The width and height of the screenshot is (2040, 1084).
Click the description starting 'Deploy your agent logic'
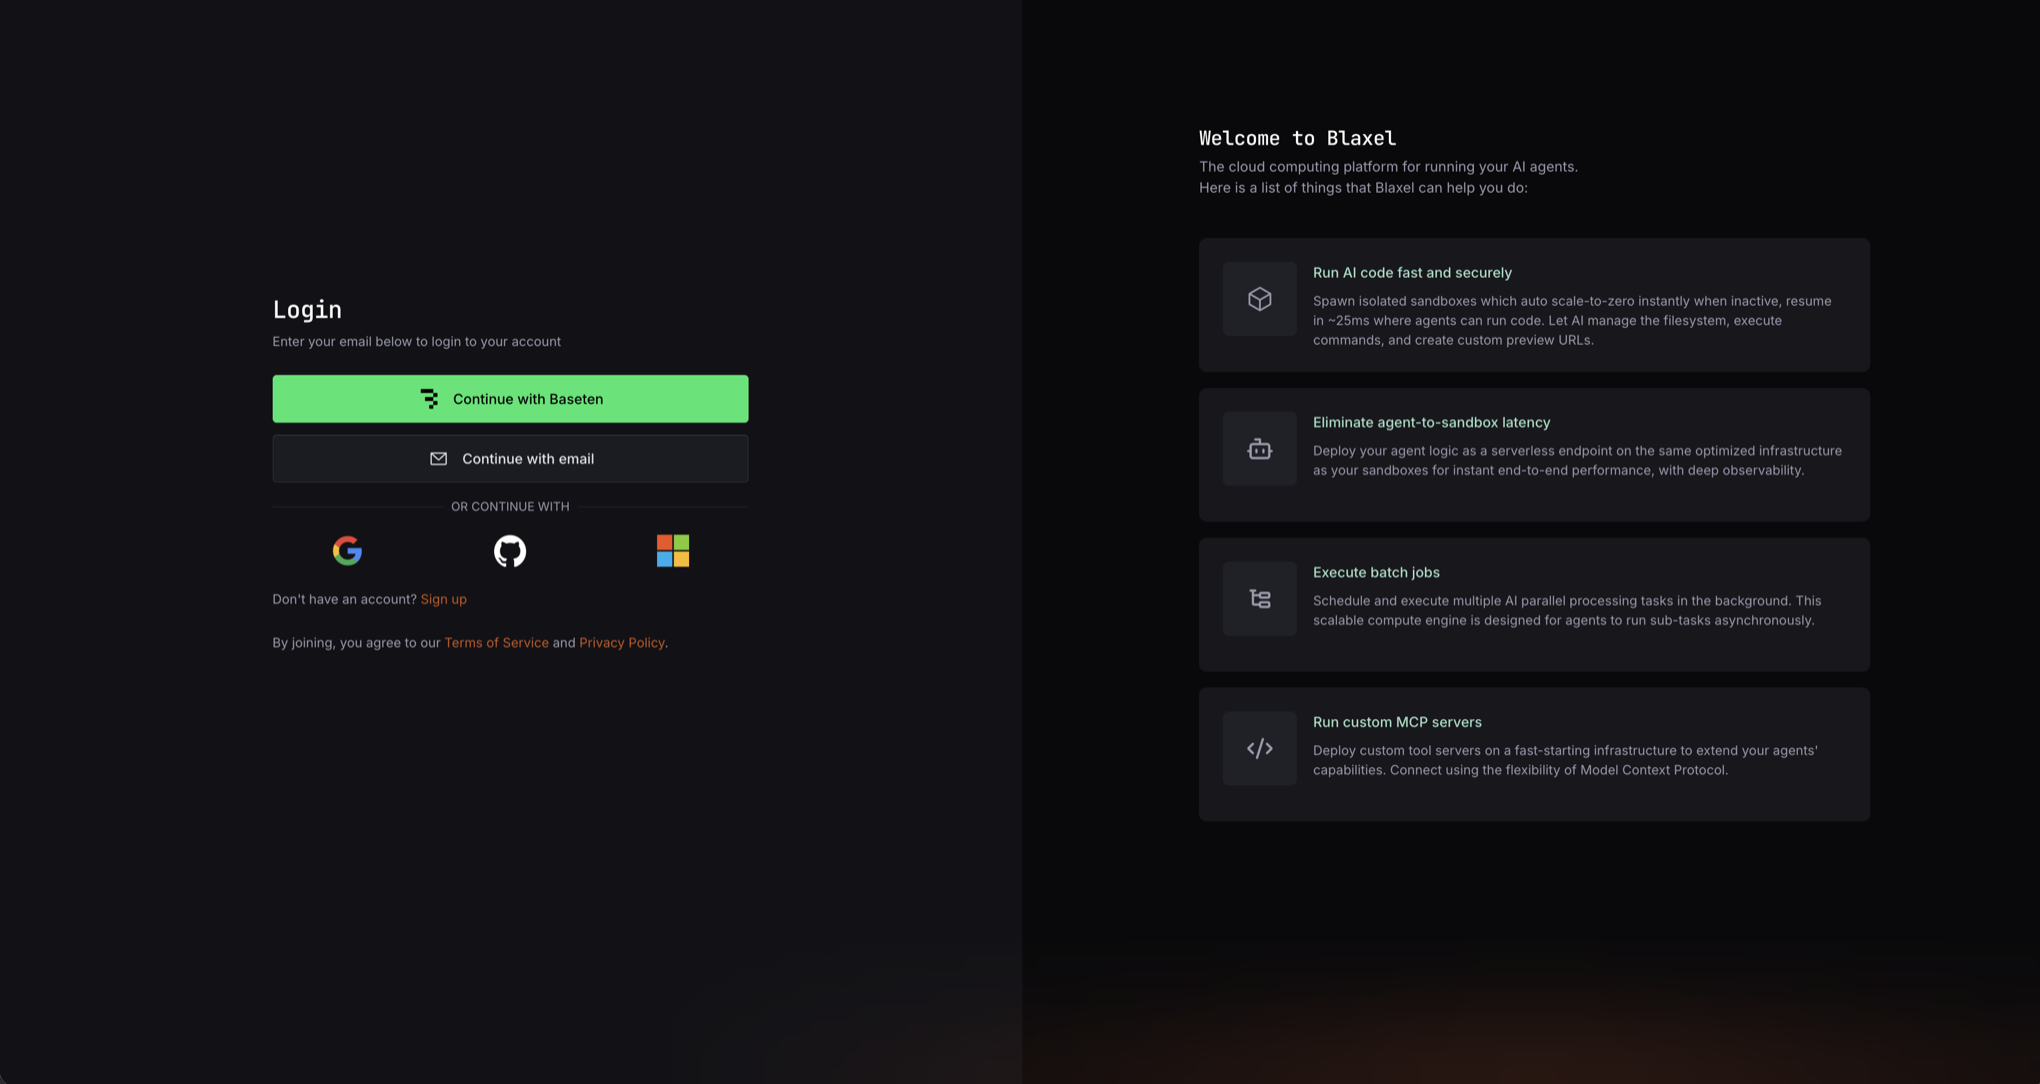[1577, 460]
